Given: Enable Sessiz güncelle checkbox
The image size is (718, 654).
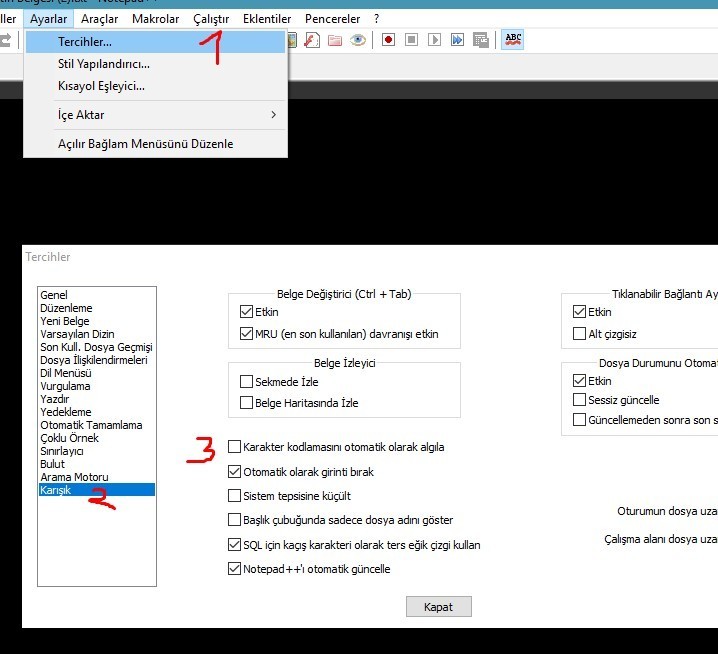Looking at the screenshot, I should [x=579, y=400].
